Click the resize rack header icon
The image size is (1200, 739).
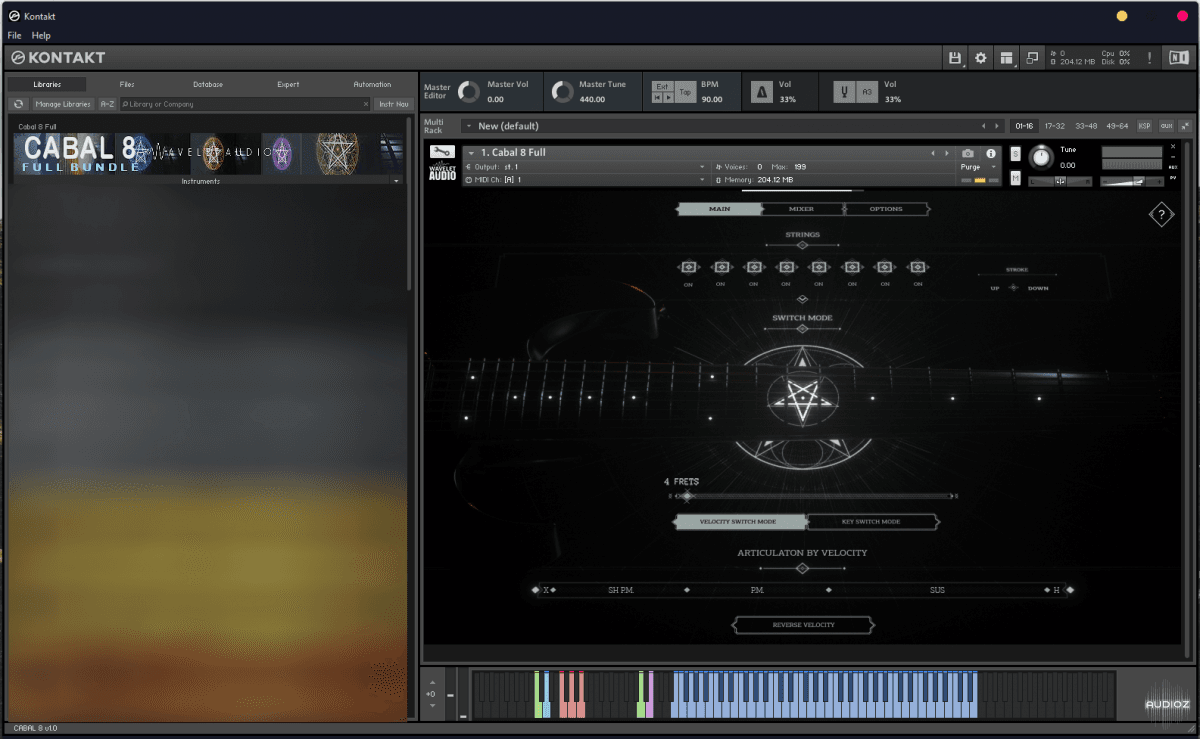click(1185, 126)
